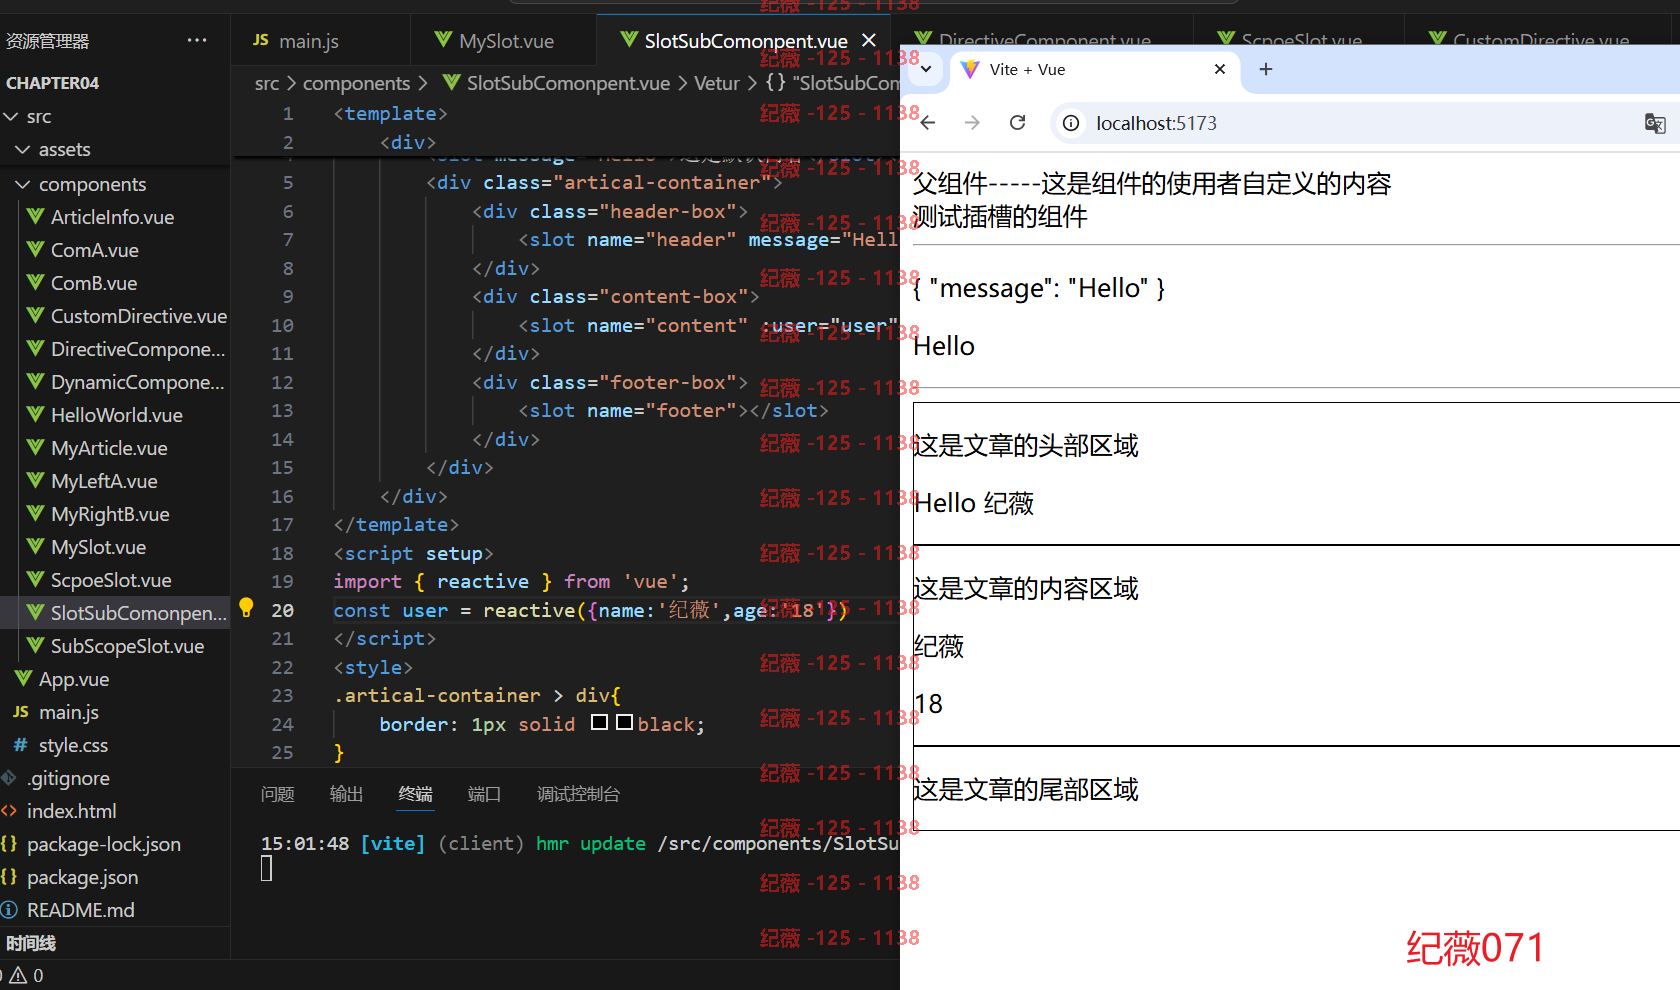
Task: Click 'Hello 纪薇' text on the web page
Action: tap(974, 503)
